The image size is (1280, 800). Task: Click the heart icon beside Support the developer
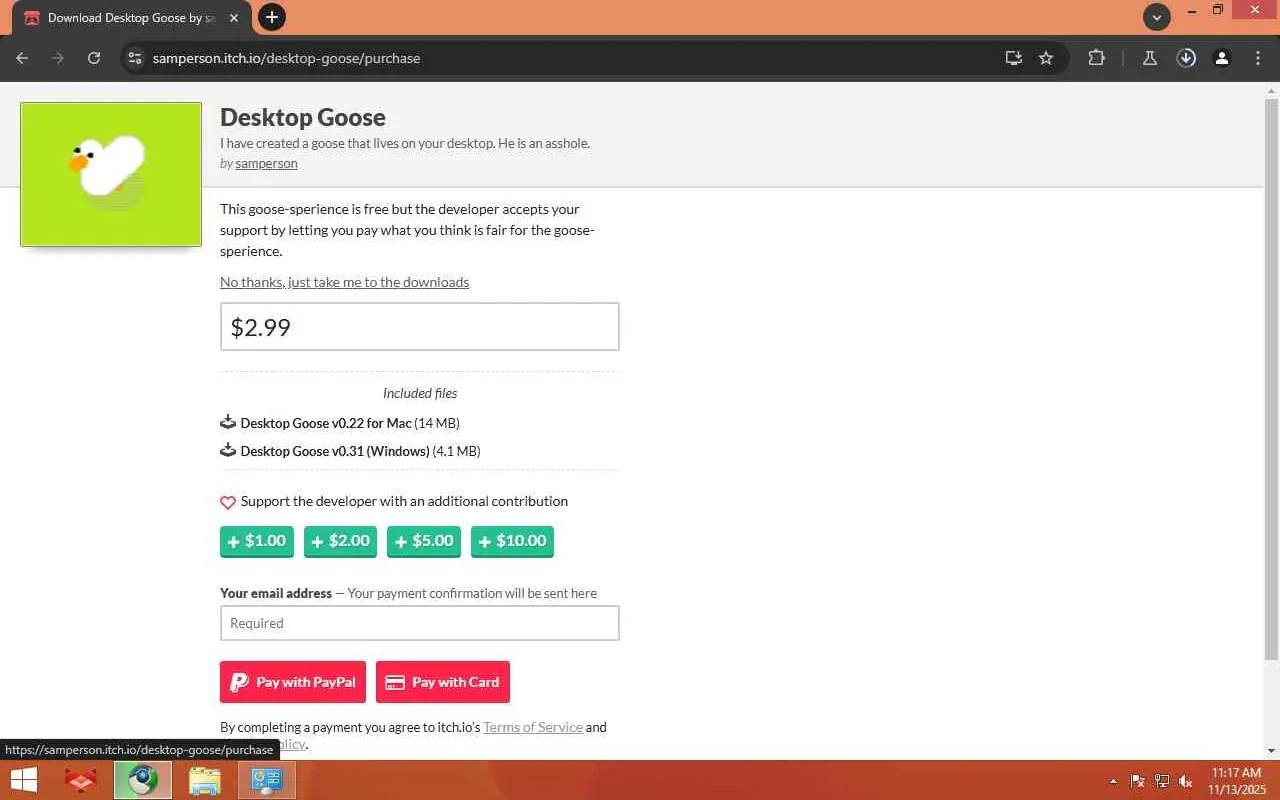coord(228,502)
